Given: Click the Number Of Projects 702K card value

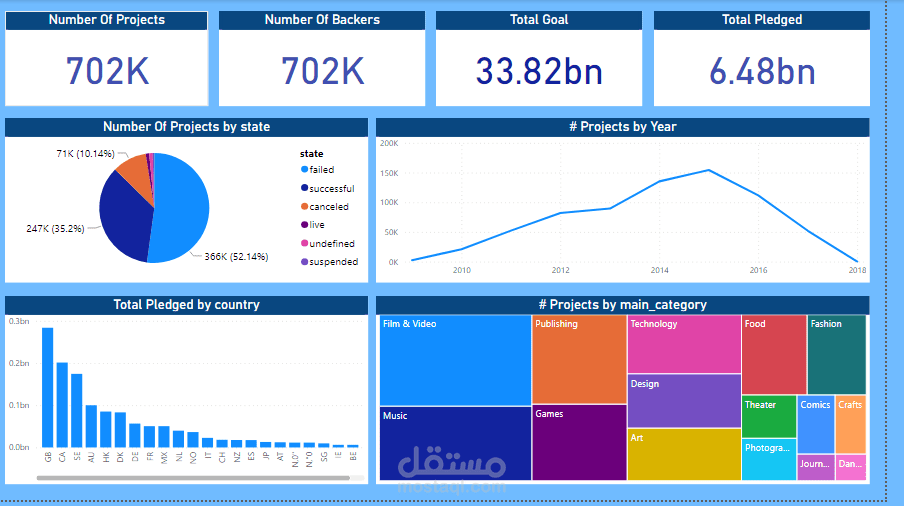Looking at the screenshot, I should pyautogui.click(x=107, y=71).
